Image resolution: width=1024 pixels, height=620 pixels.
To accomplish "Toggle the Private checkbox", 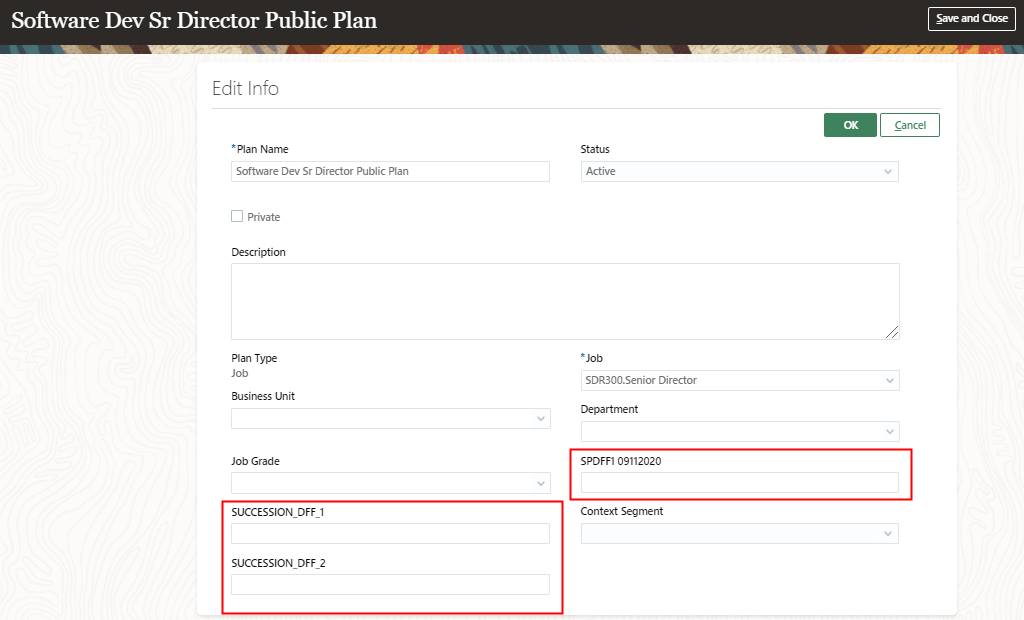I will [238, 216].
